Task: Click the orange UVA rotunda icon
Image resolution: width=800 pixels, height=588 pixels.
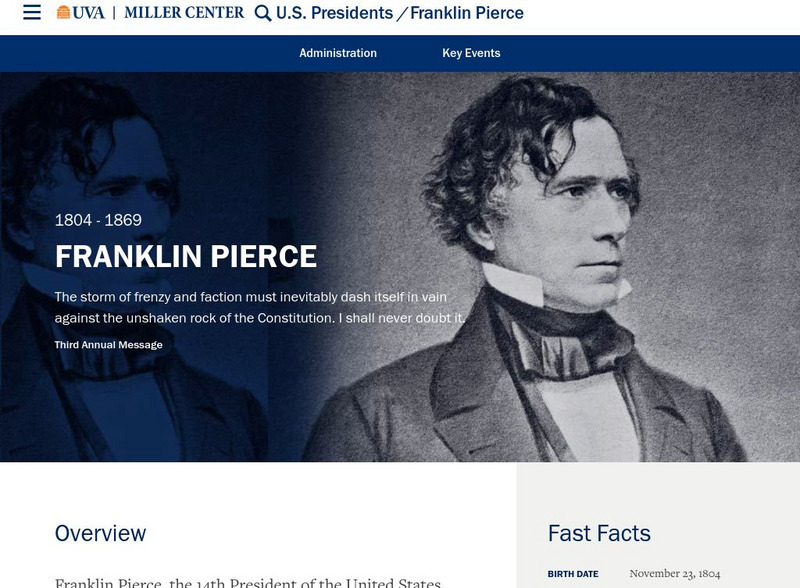Action: point(64,13)
